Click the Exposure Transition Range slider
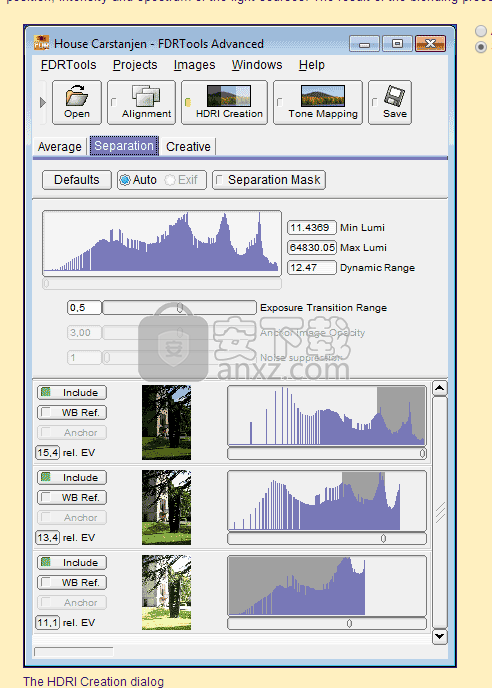492x688 pixels. click(179, 308)
